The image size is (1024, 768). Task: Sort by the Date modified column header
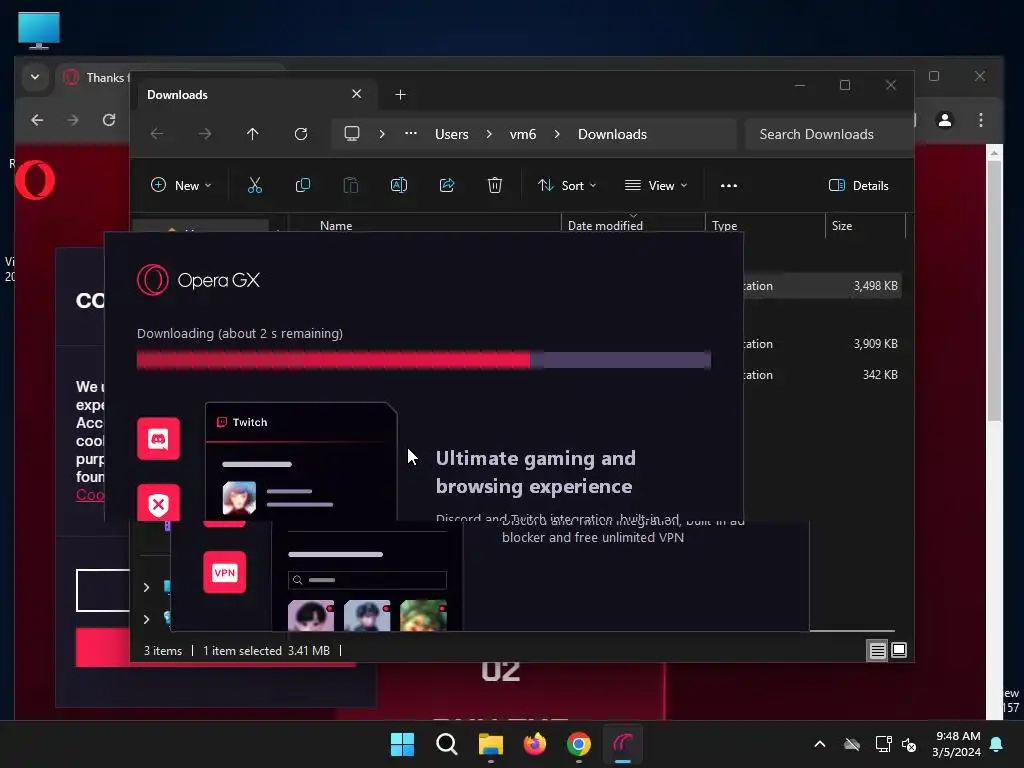click(x=605, y=225)
